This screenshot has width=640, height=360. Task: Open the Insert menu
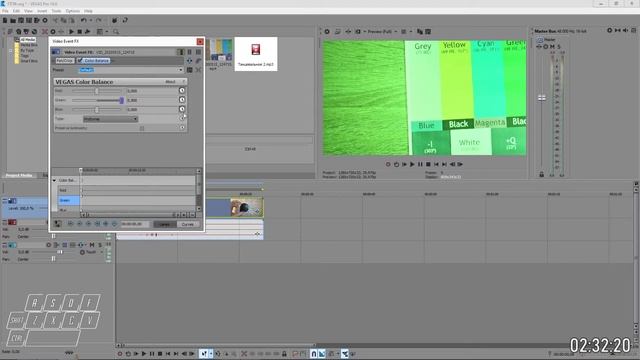[x=42, y=11]
